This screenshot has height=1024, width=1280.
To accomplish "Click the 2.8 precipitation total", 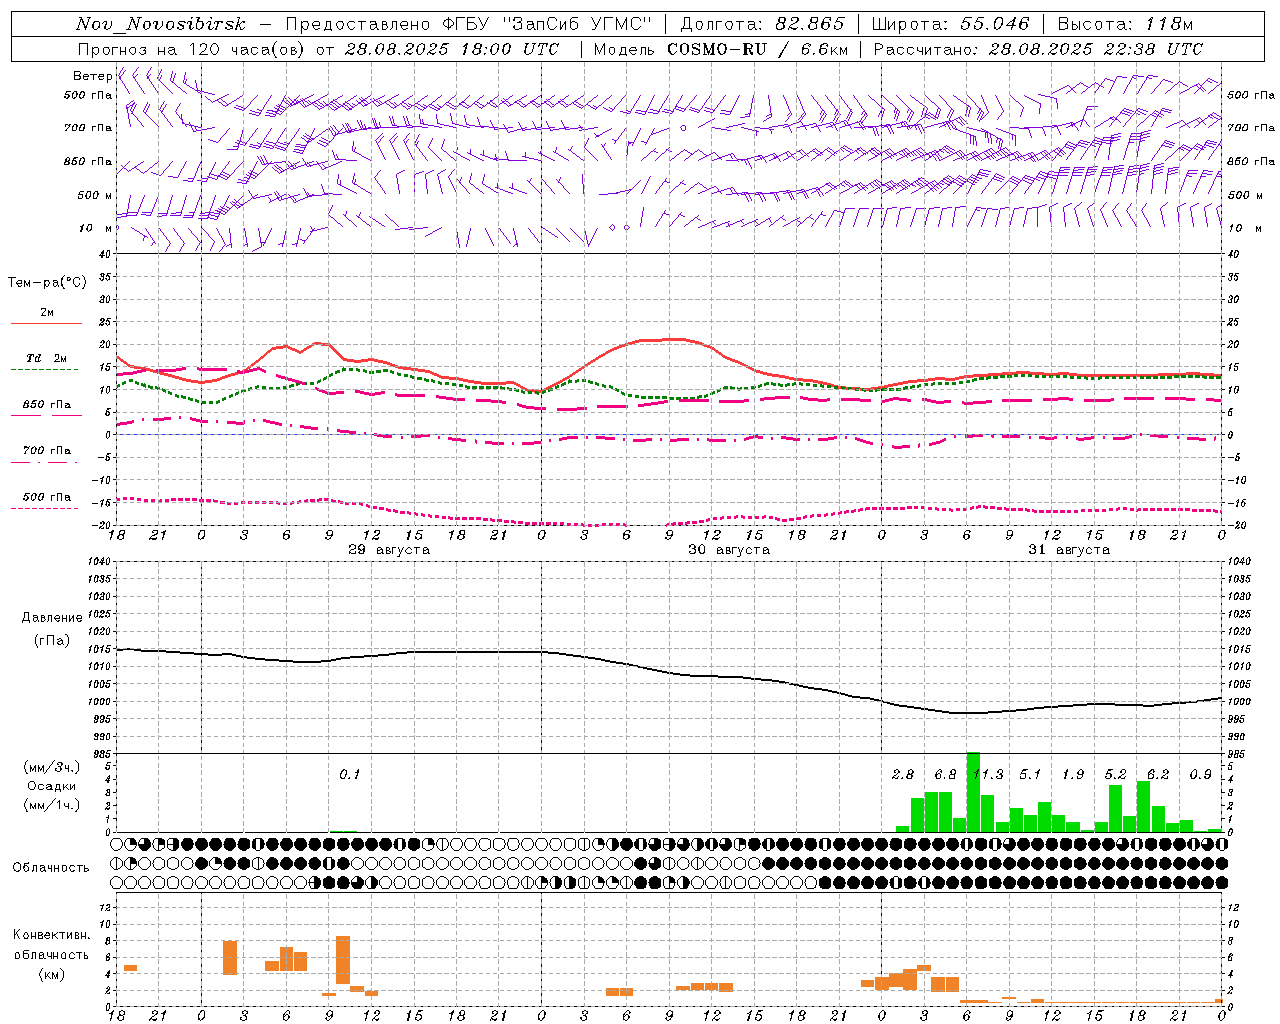I will pyautogui.click(x=903, y=774).
